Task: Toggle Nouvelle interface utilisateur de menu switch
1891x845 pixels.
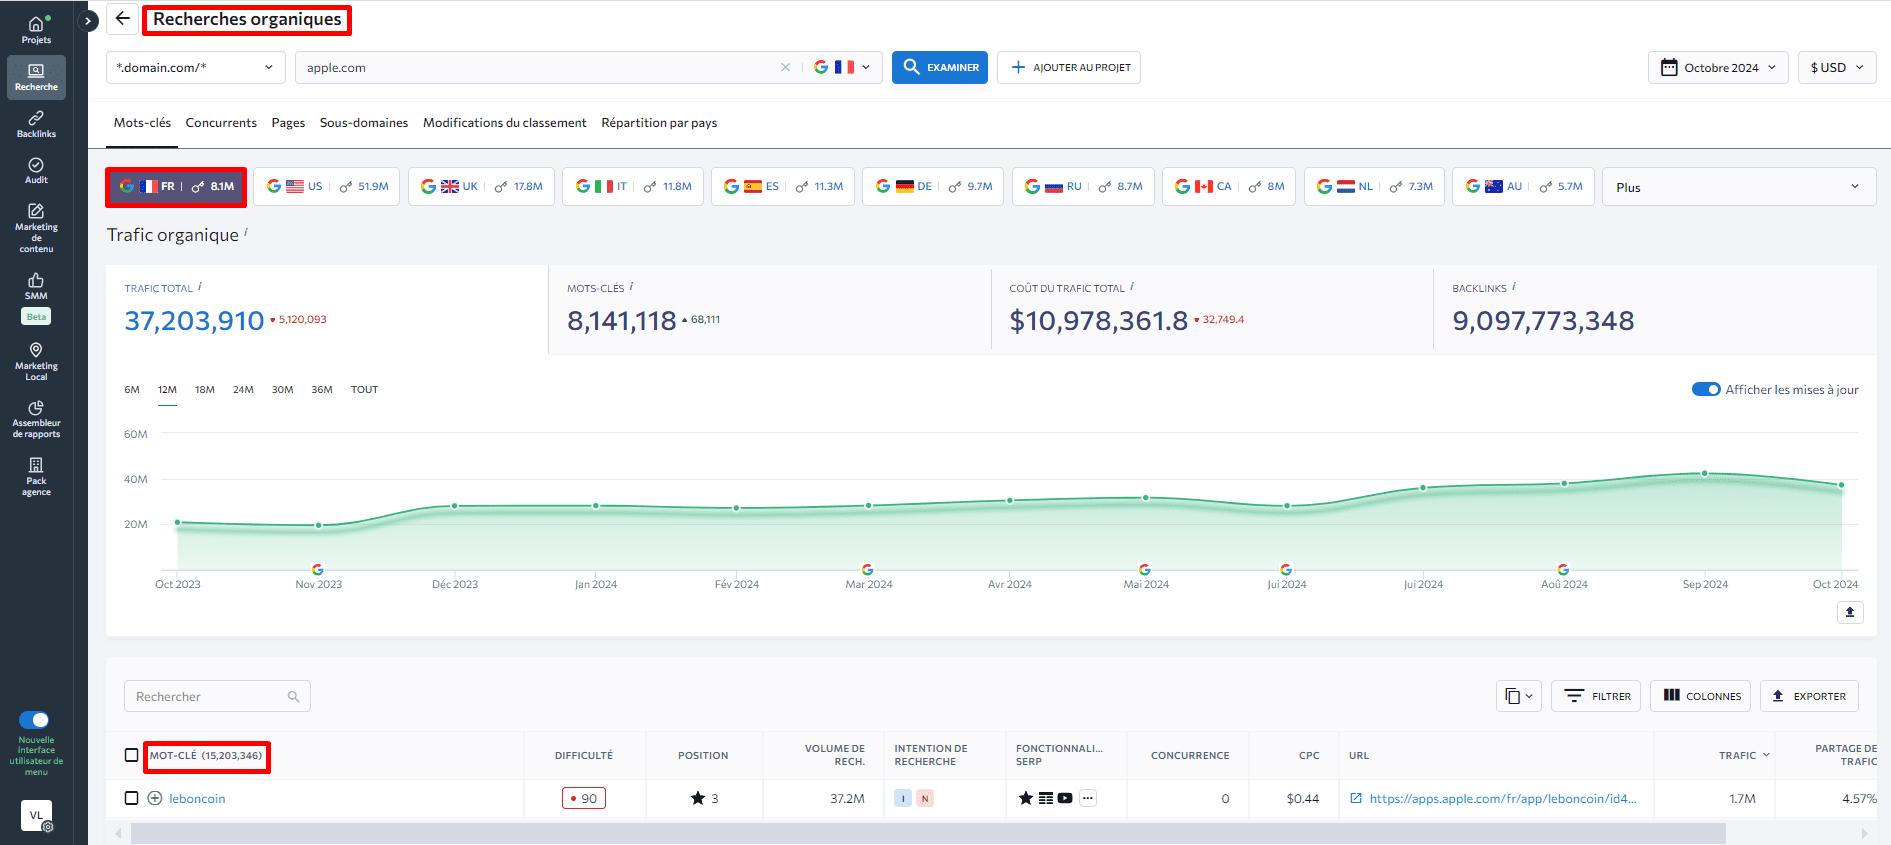Action: point(34,720)
